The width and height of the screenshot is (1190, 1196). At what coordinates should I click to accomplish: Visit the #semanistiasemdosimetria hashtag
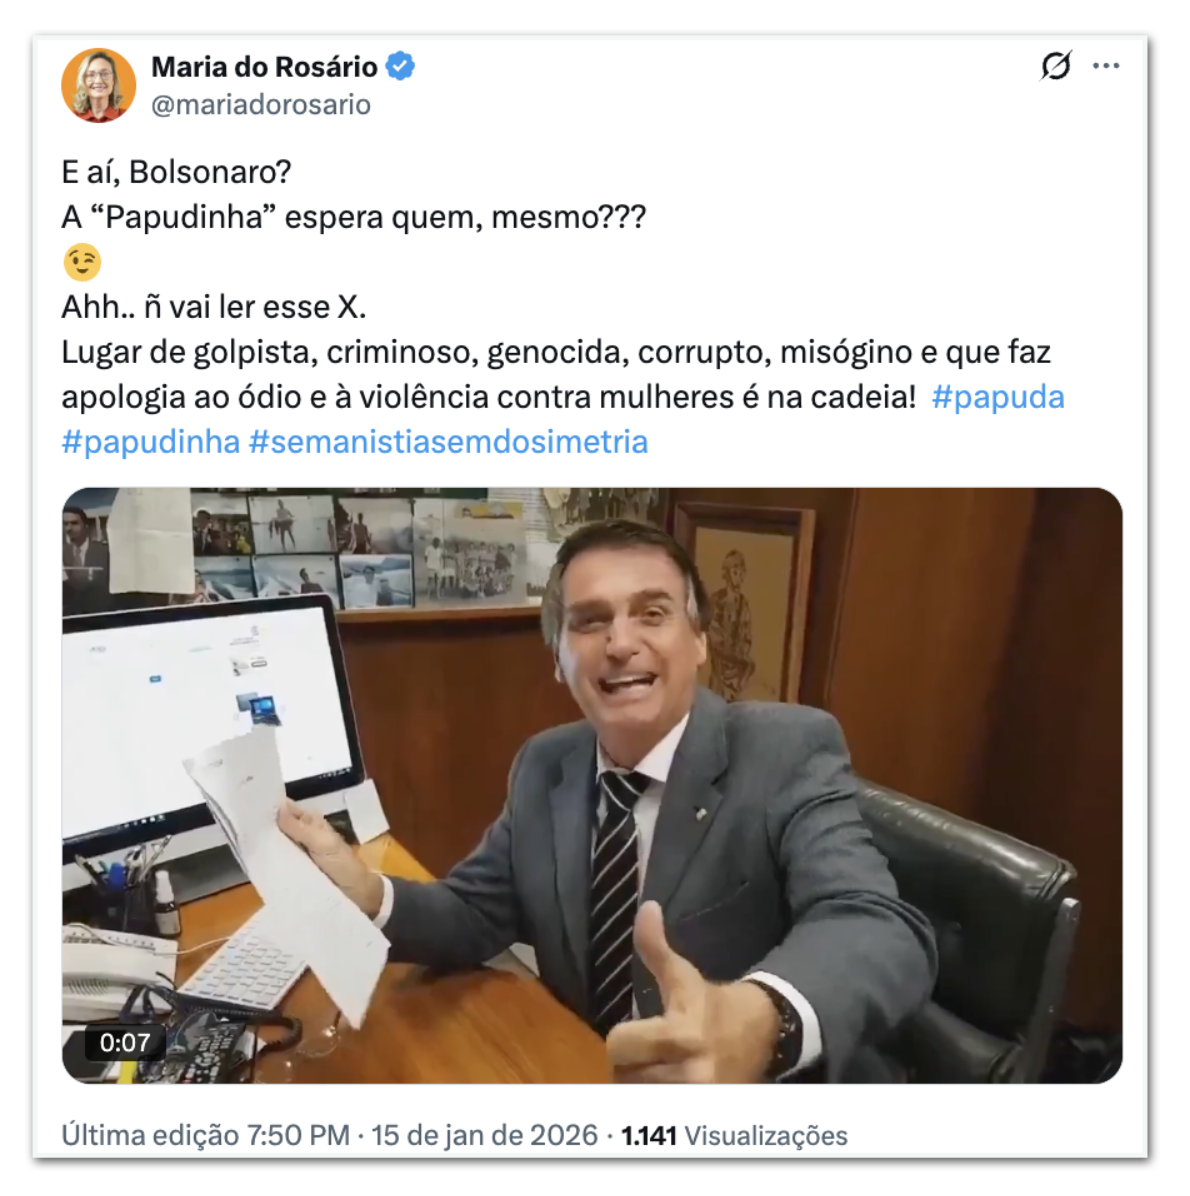(x=449, y=442)
